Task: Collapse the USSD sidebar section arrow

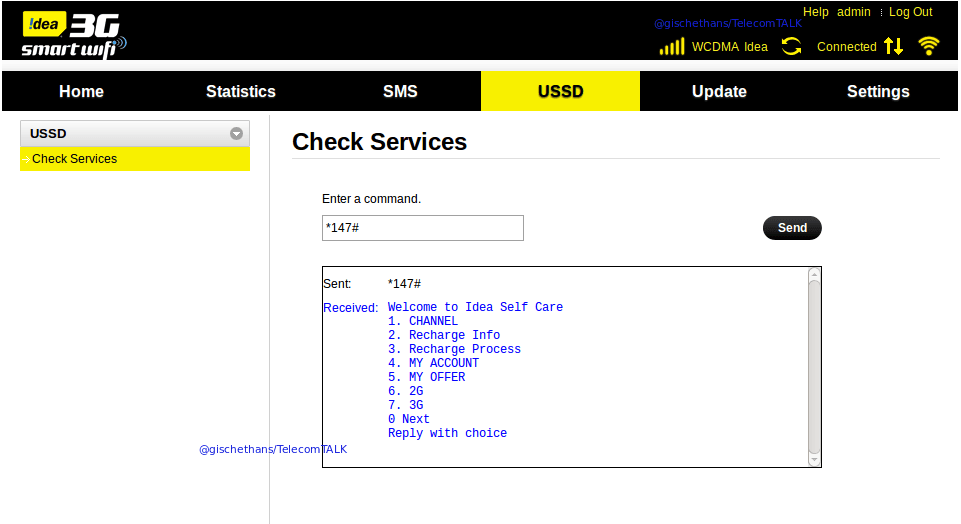Action: [236, 134]
